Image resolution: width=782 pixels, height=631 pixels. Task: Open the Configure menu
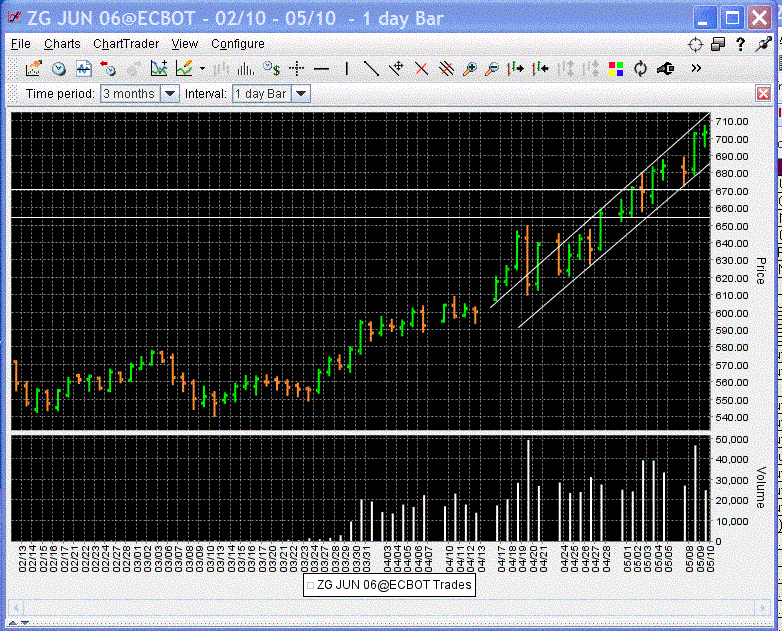click(238, 44)
